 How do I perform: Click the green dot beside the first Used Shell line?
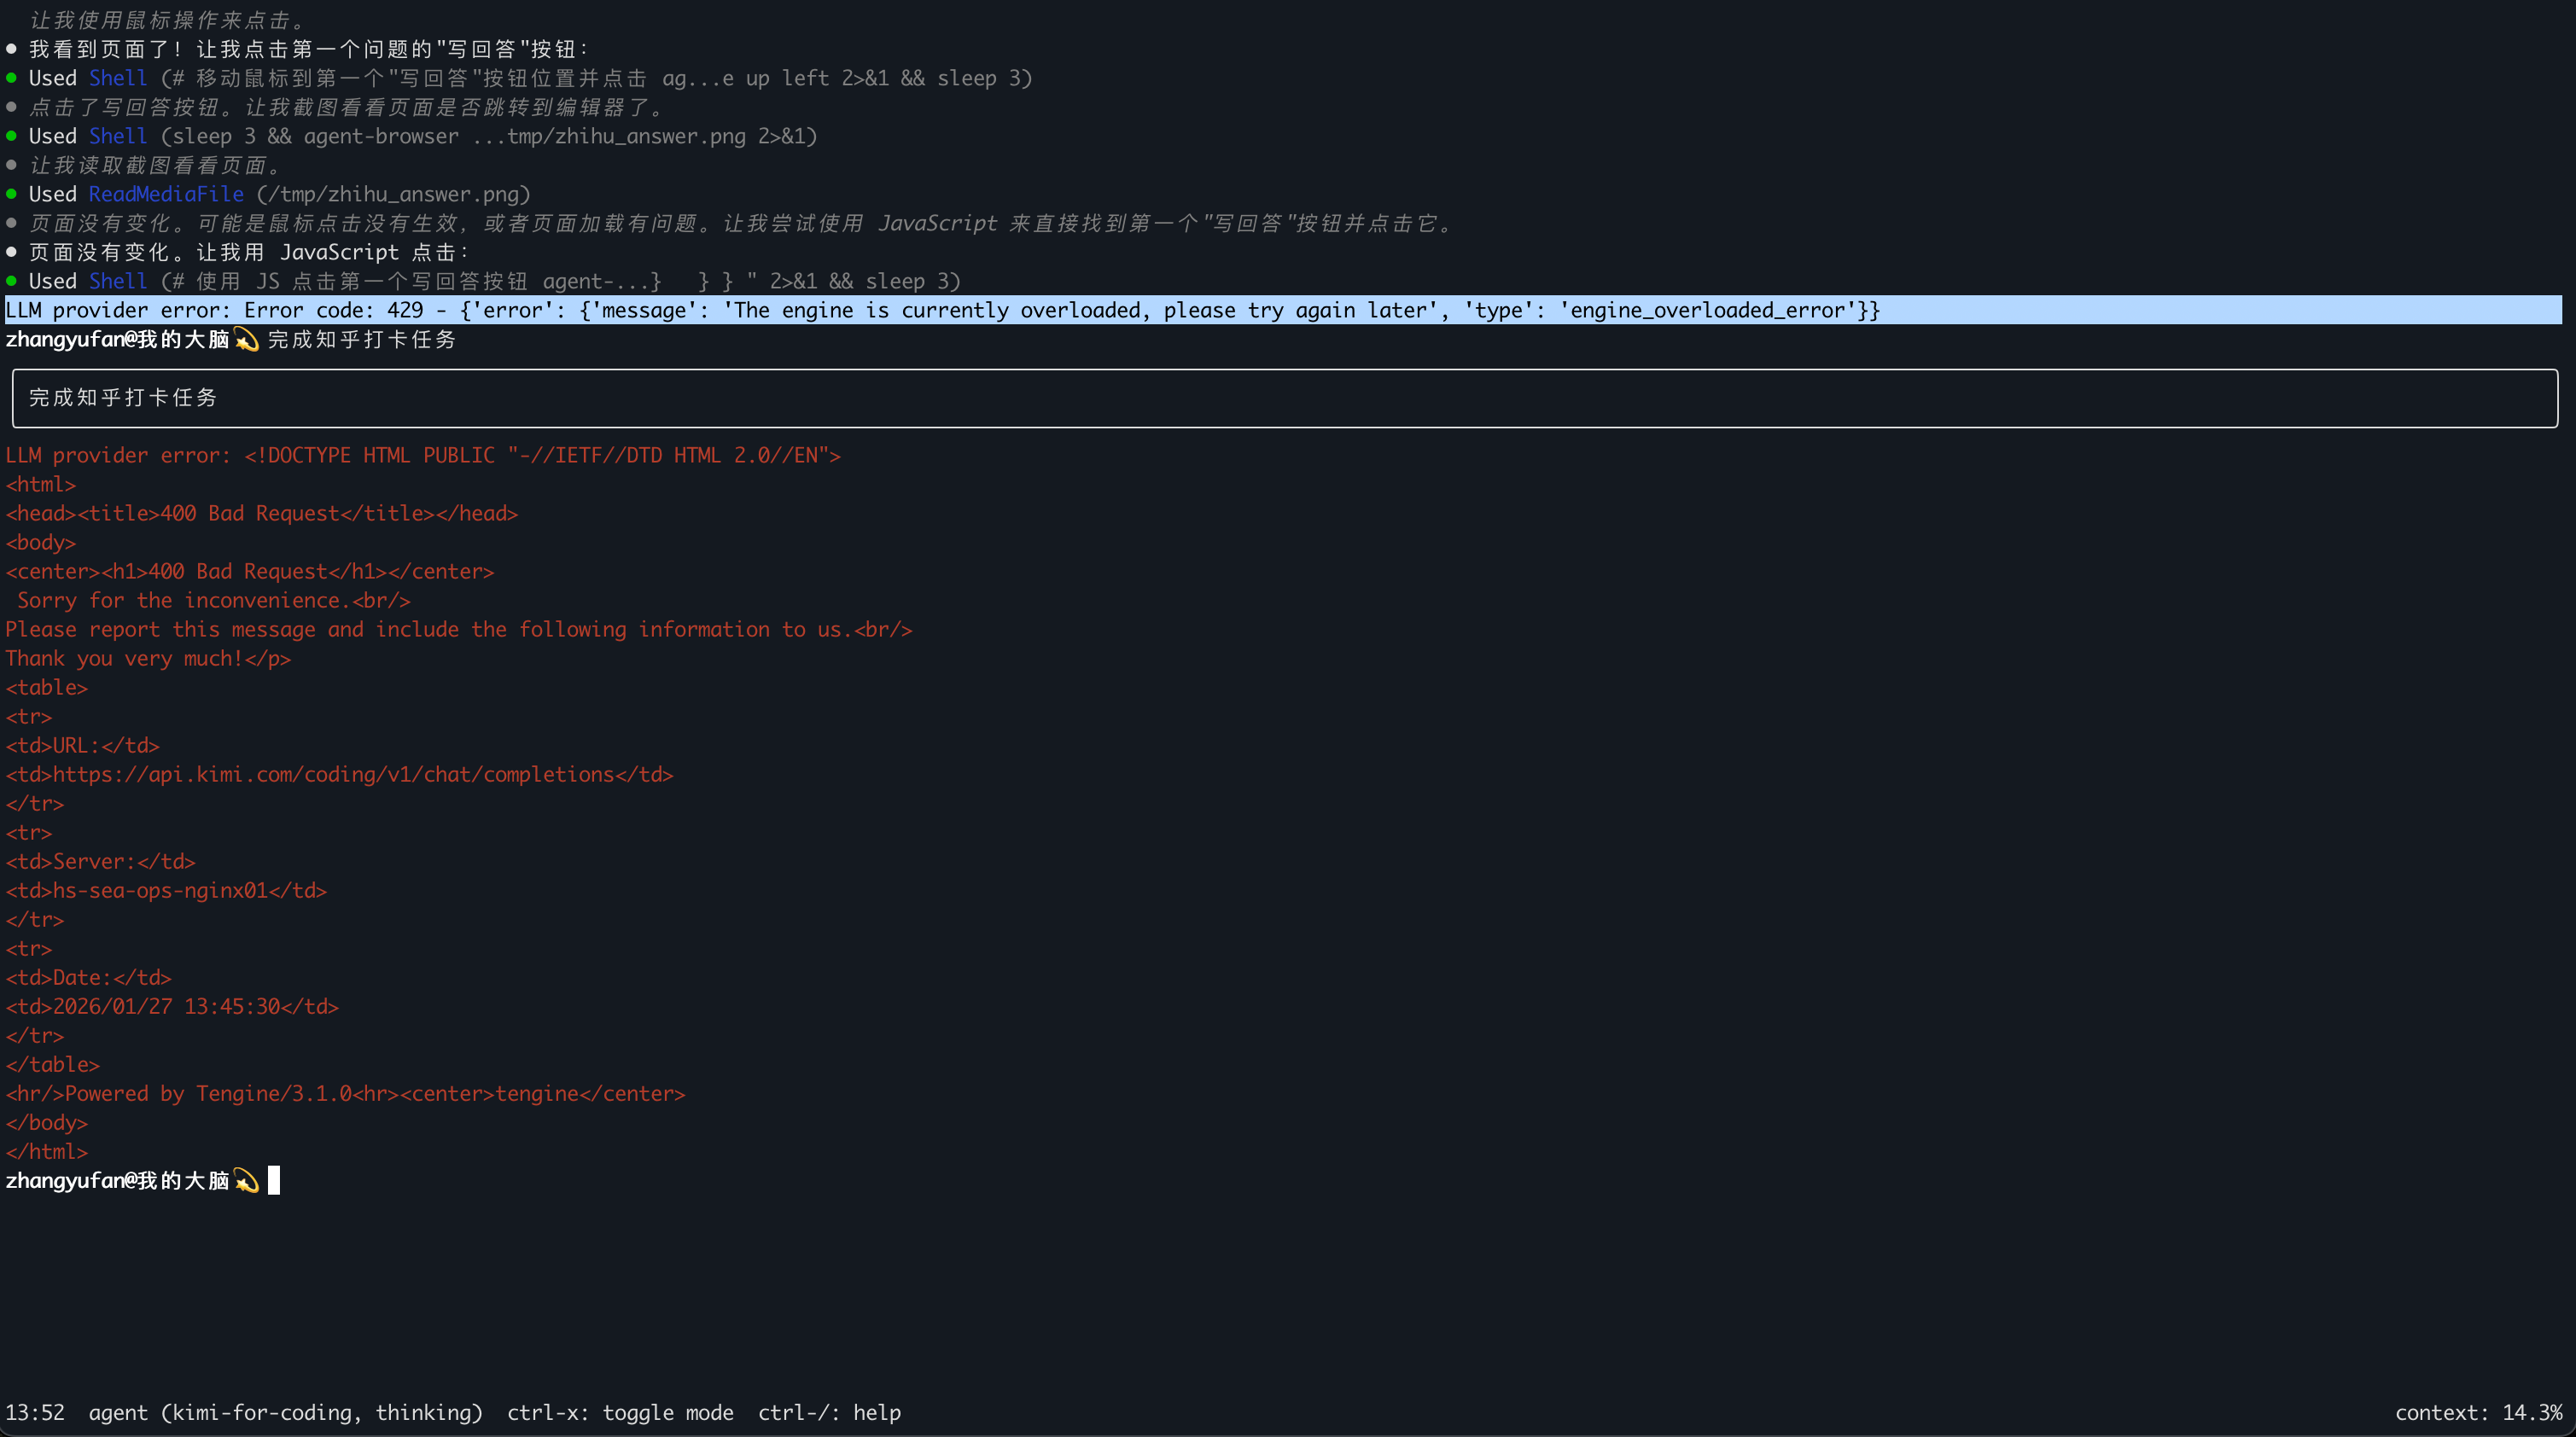[x=11, y=78]
